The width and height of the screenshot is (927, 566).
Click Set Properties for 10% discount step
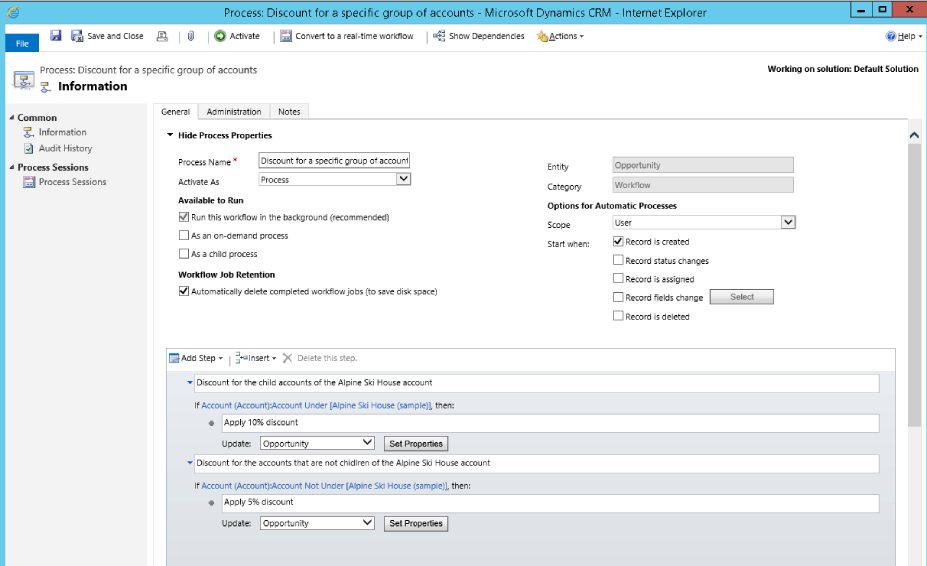coord(415,443)
